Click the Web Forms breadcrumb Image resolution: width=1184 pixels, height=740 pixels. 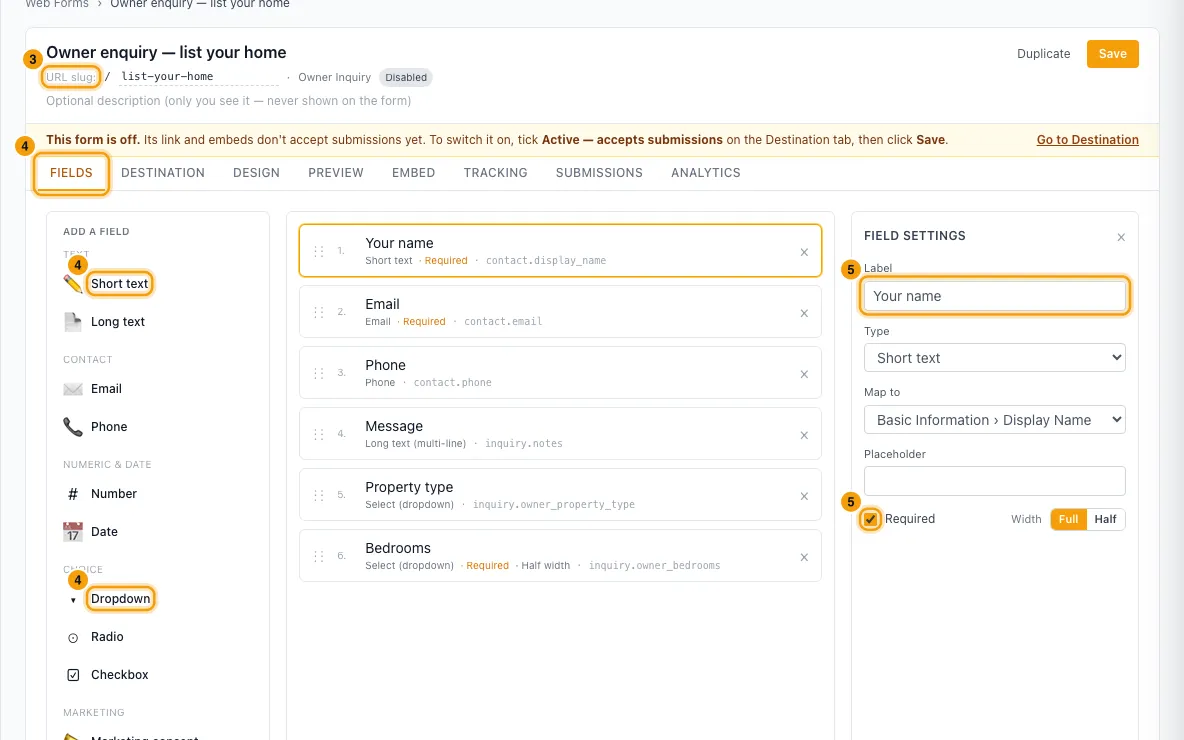click(57, 4)
